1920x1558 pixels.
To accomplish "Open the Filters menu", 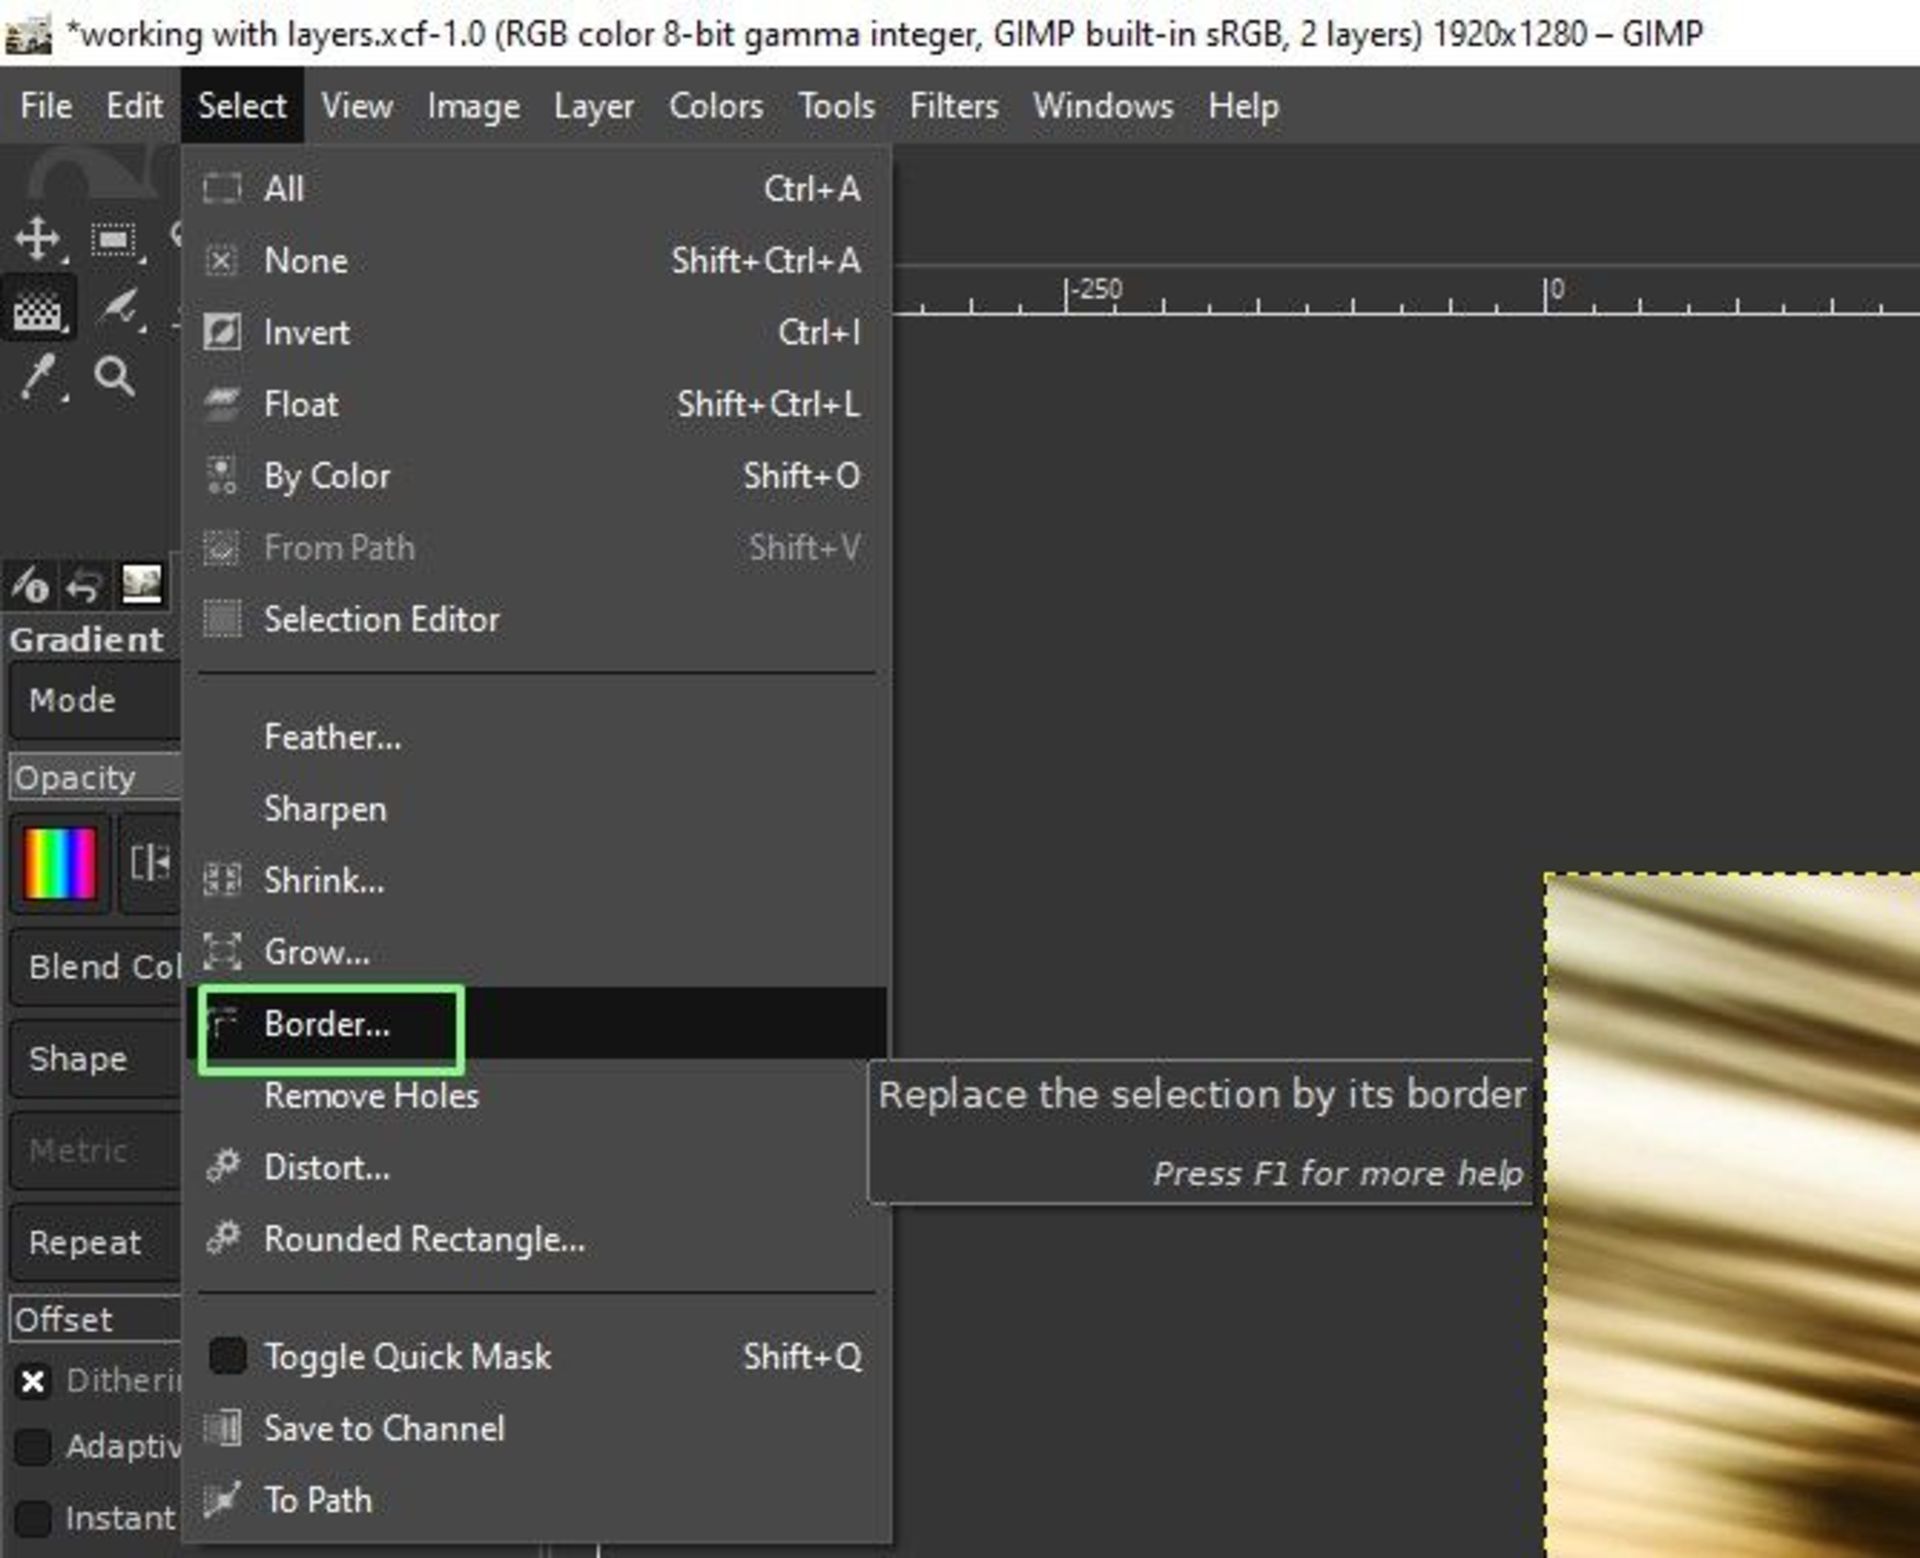I will (x=953, y=106).
